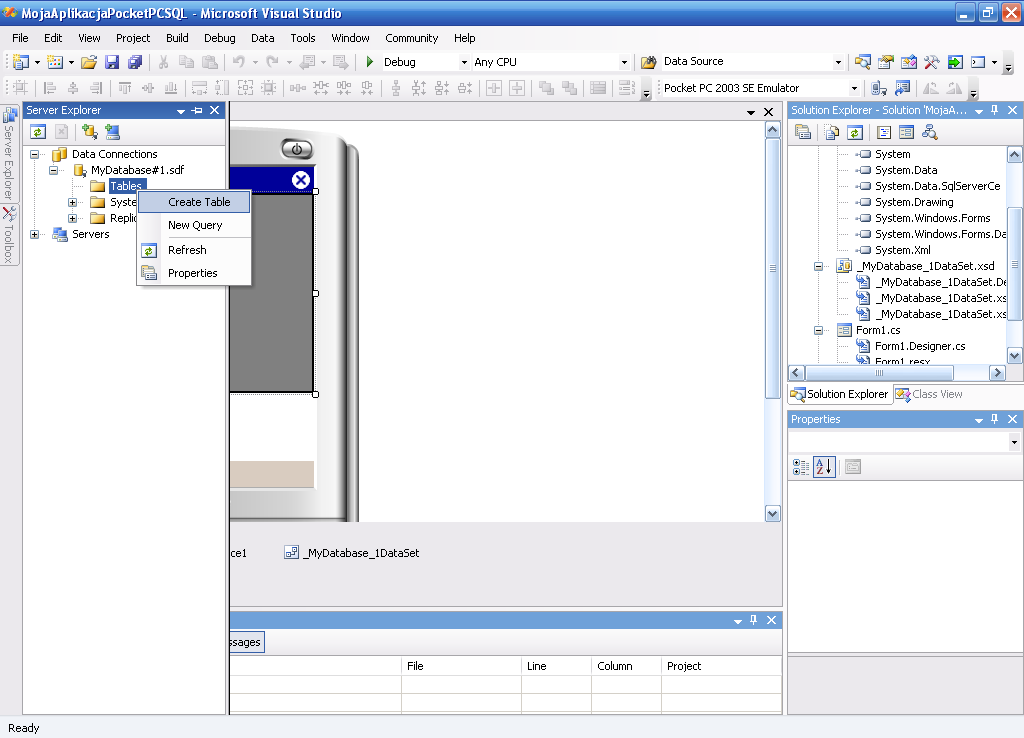
Task: Toggle Alphabetical sort in Properties panel
Action: click(x=824, y=467)
